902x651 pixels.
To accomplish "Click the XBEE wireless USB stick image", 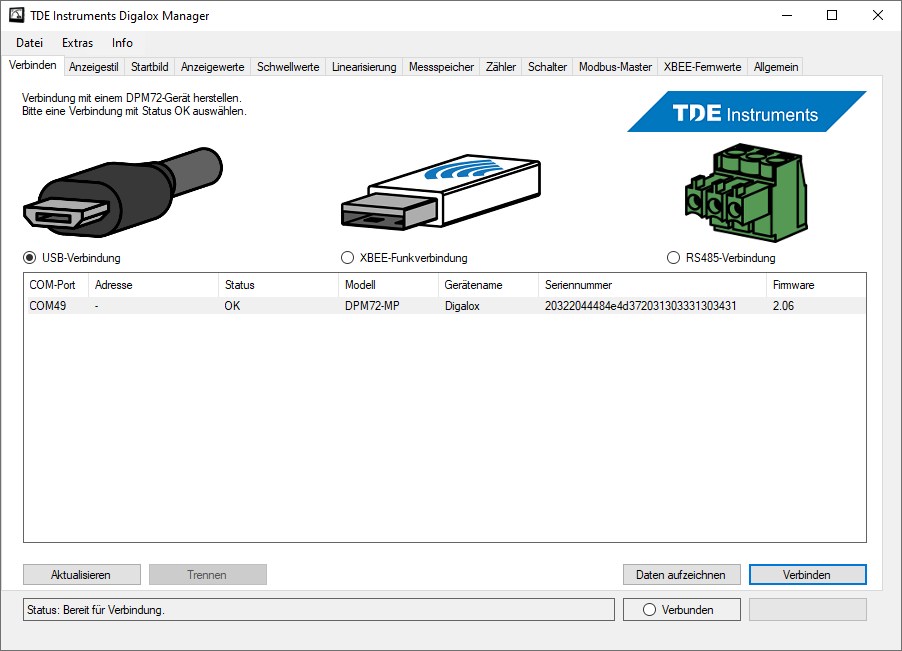I will 441,192.
